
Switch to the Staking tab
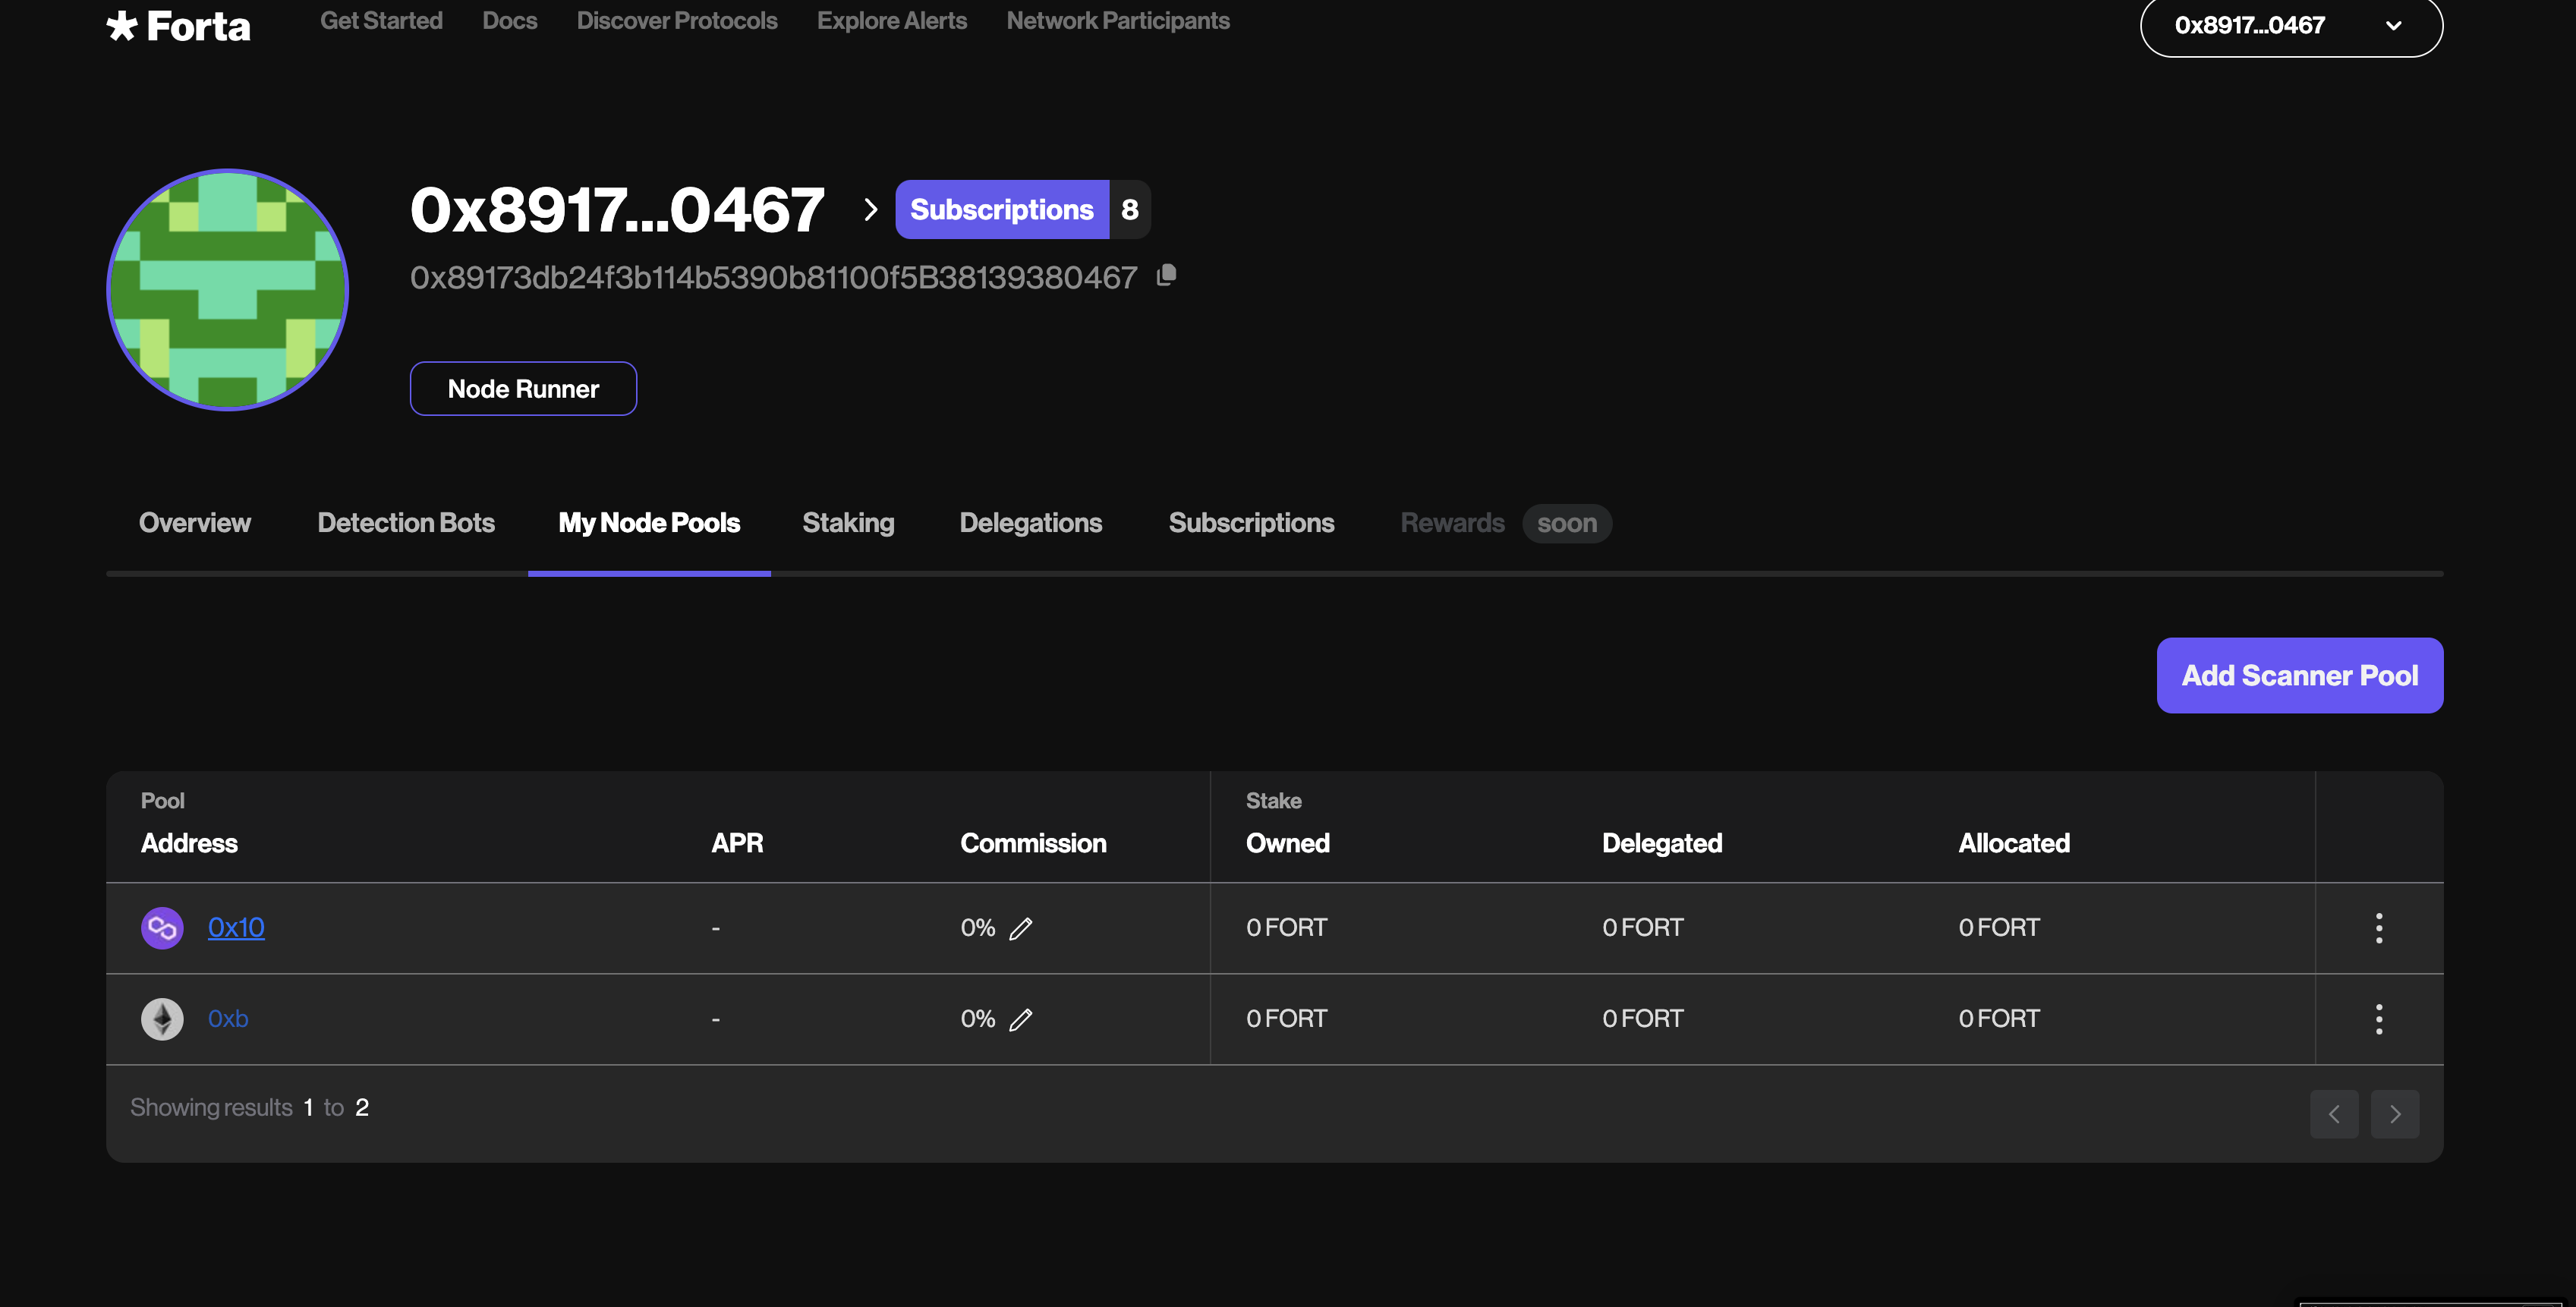coord(847,523)
